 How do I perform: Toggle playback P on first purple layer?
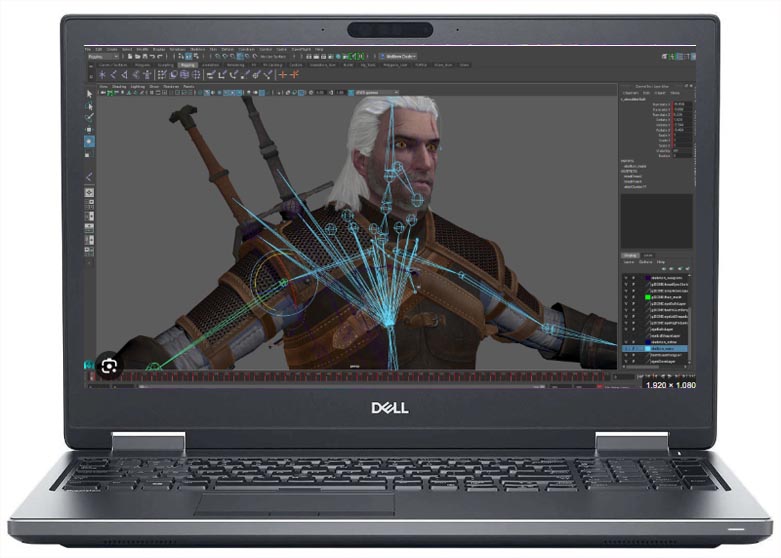(634, 278)
